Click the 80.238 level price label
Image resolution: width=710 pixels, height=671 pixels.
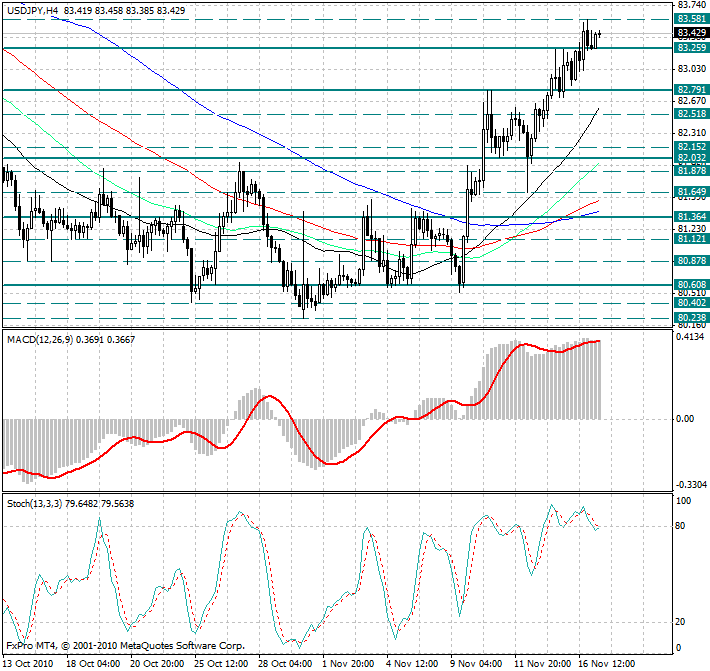(x=691, y=318)
